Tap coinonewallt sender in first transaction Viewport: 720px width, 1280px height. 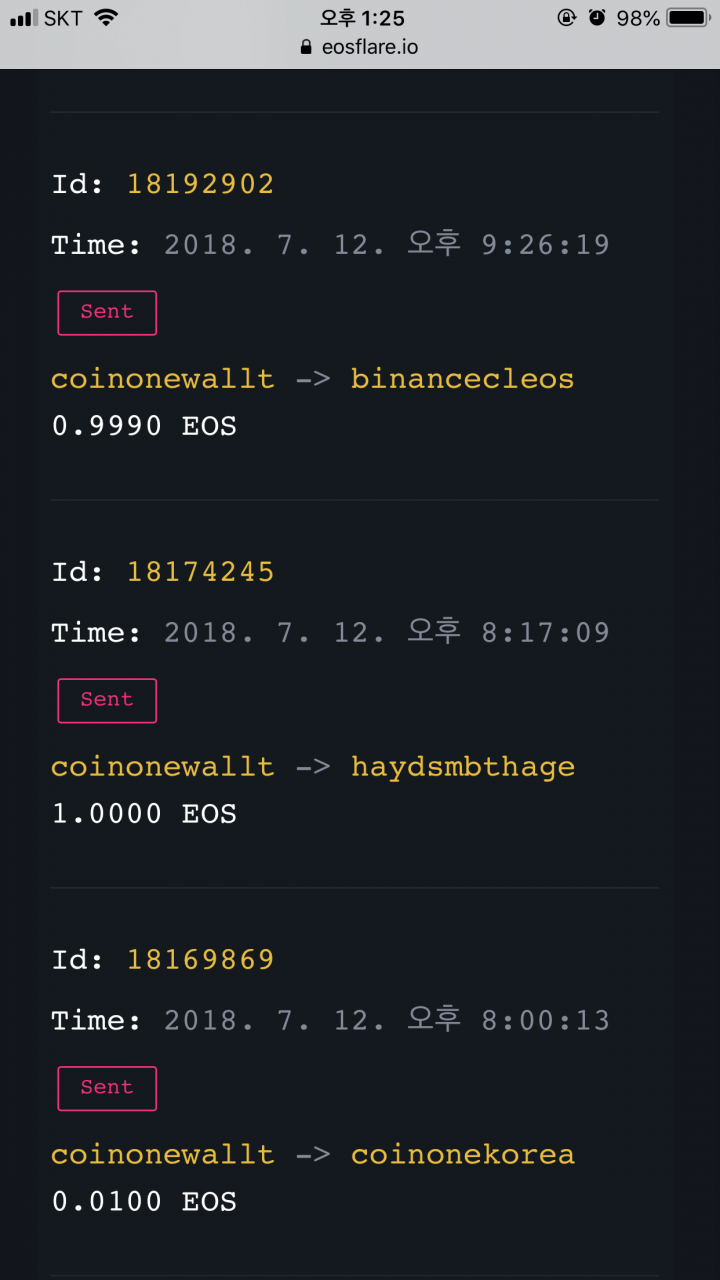[162, 379]
